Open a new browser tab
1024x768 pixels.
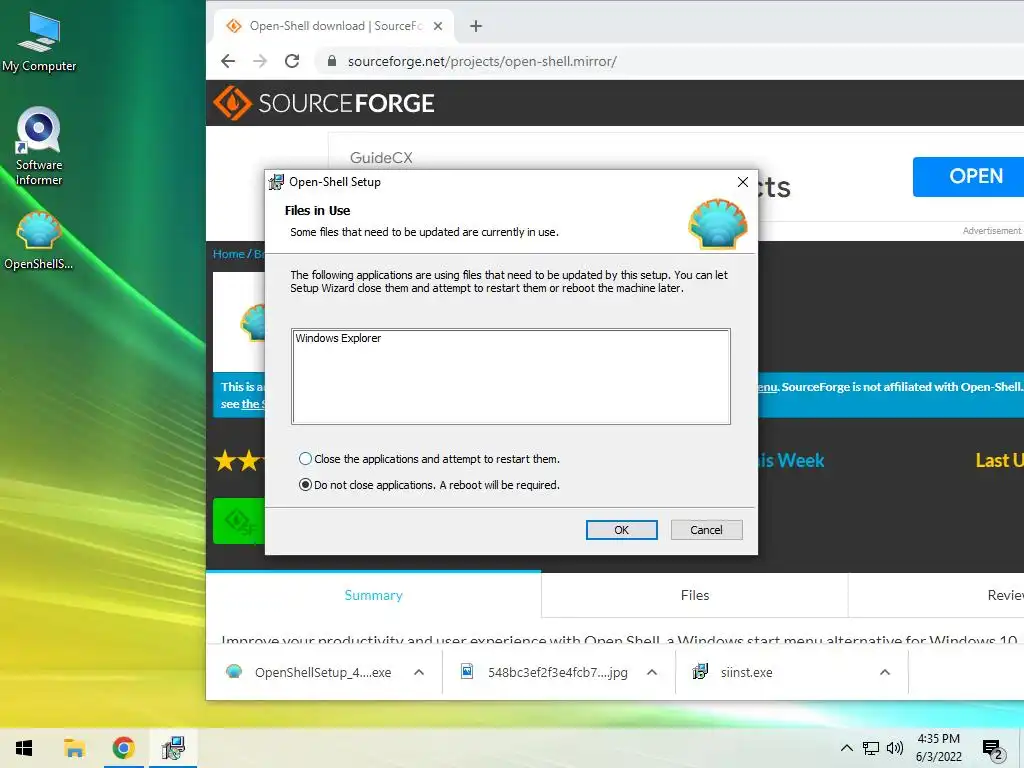pos(476,26)
